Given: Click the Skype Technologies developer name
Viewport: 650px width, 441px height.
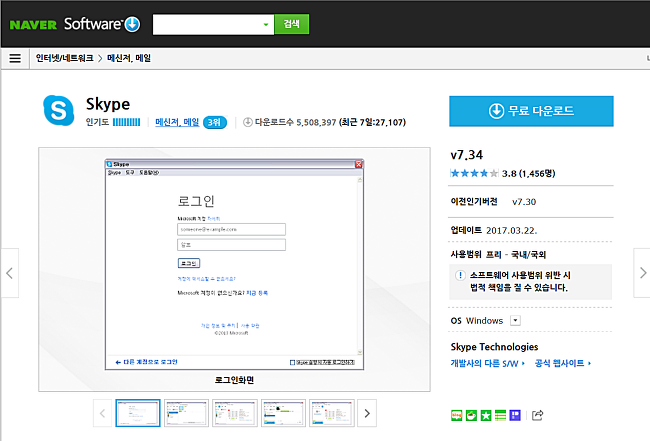Looking at the screenshot, I should [494, 347].
